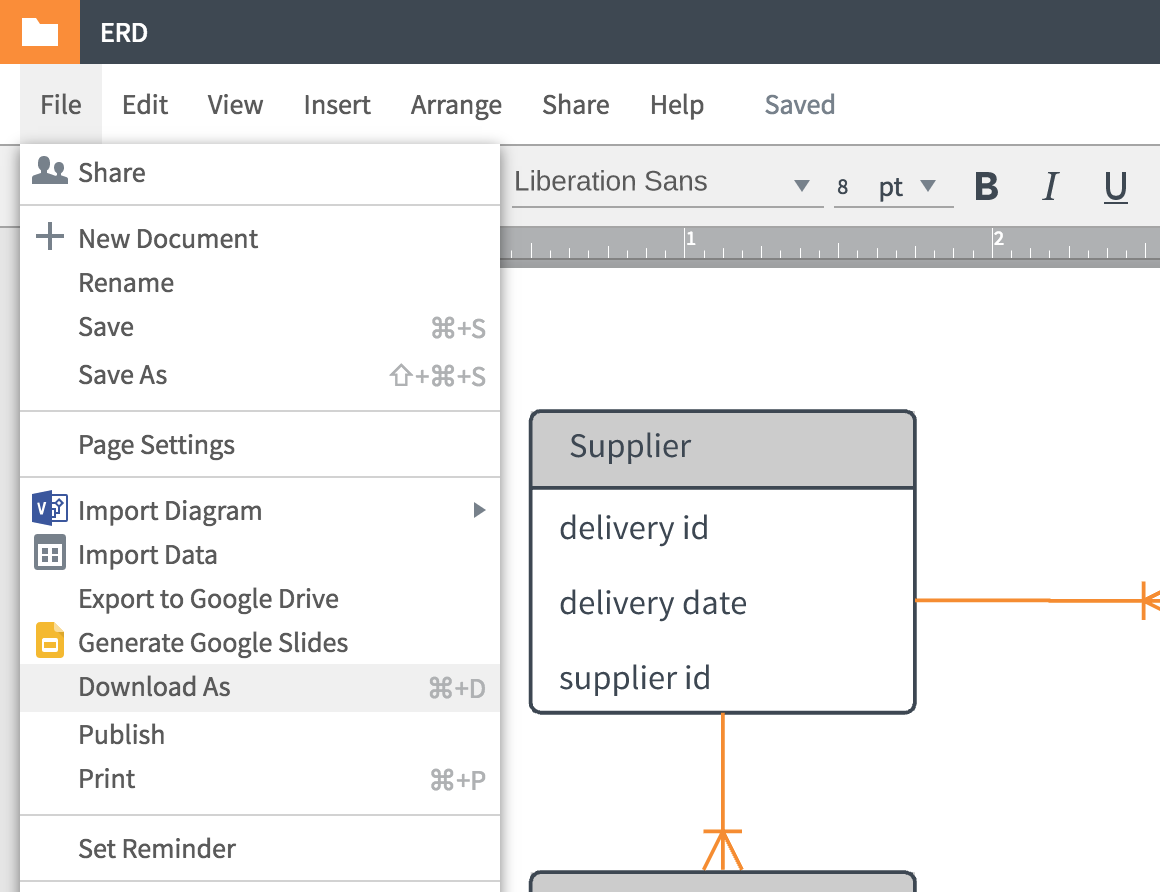Choose Download As from File menu
This screenshot has width=1160, height=892.
(155, 688)
